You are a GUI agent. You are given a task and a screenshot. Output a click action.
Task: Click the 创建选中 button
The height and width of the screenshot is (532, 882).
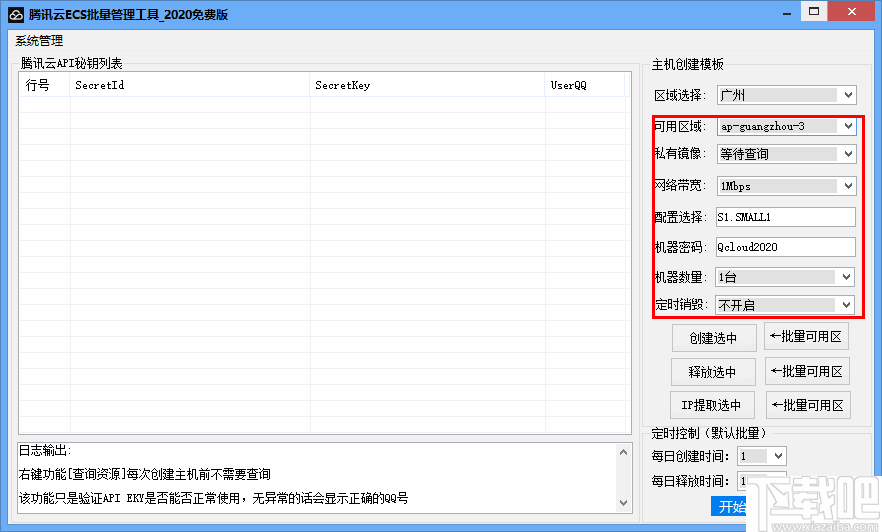click(x=713, y=338)
